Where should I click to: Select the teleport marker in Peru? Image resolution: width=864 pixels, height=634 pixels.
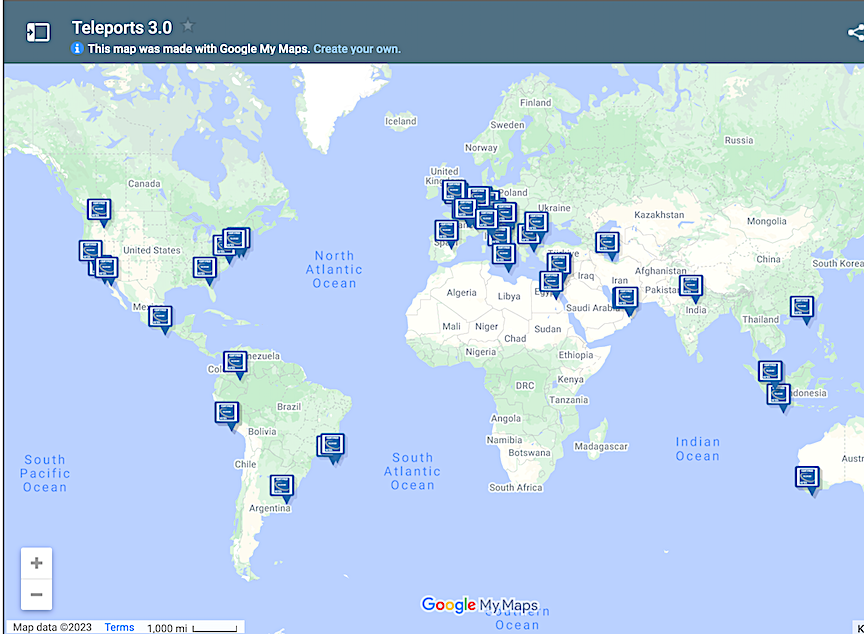pyautogui.click(x=227, y=415)
